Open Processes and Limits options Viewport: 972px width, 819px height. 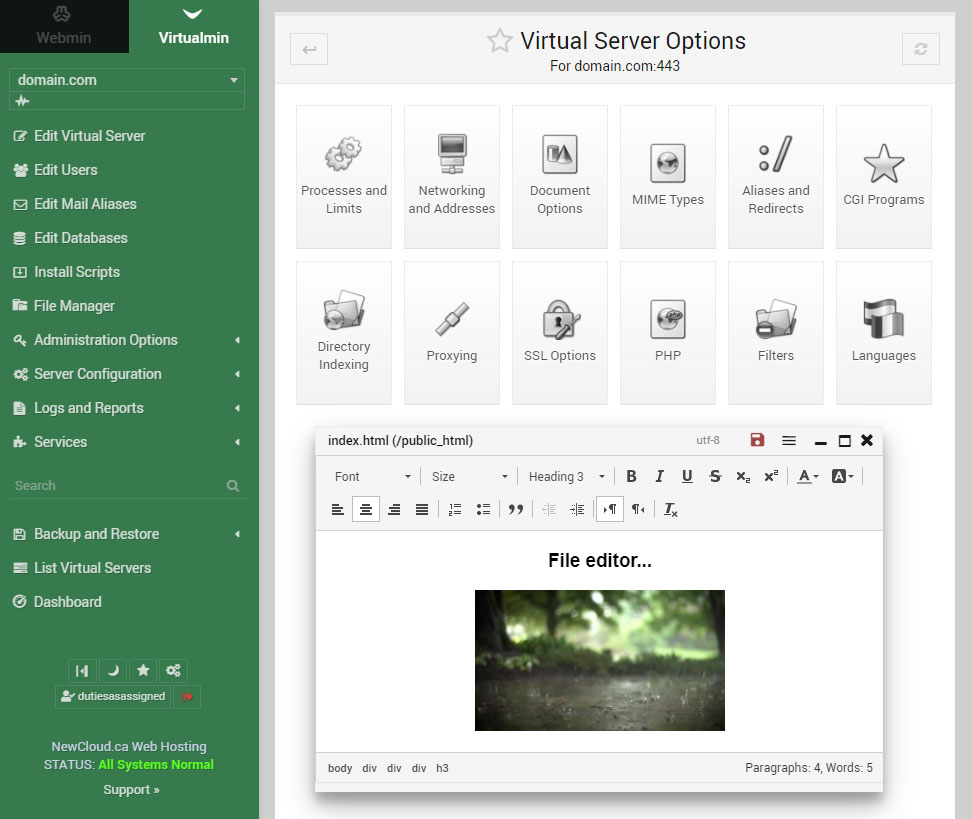click(x=343, y=177)
